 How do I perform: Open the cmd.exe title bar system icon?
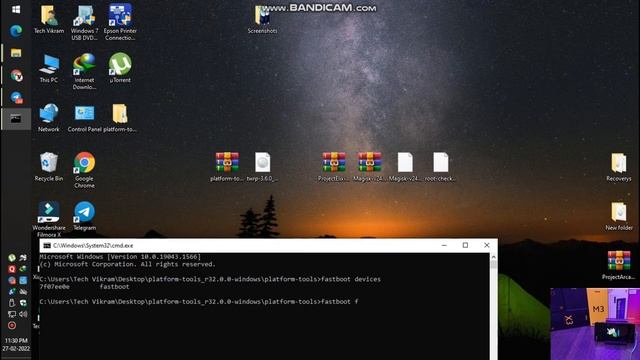point(47,245)
